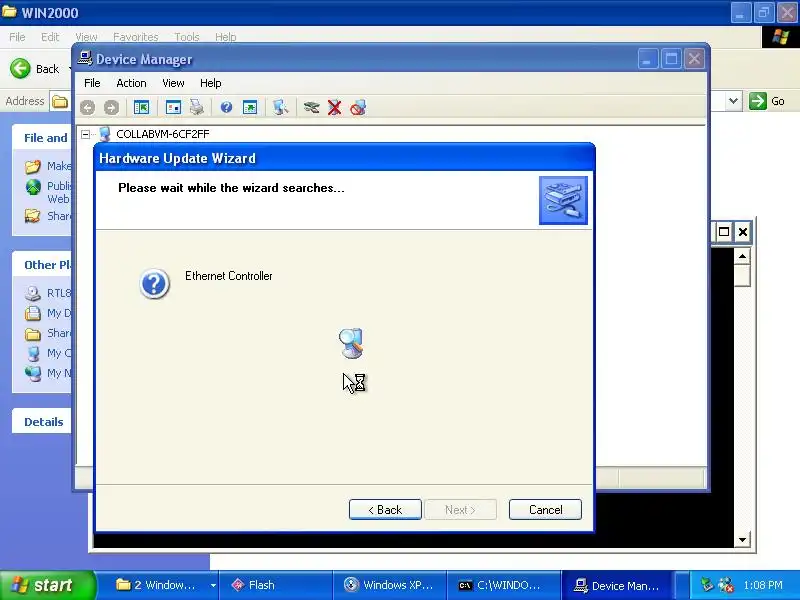Viewport: 800px width, 600px height.
Task: Collapse the COLLABVM-6CF2FF tree node
Action: pos(86,134)
